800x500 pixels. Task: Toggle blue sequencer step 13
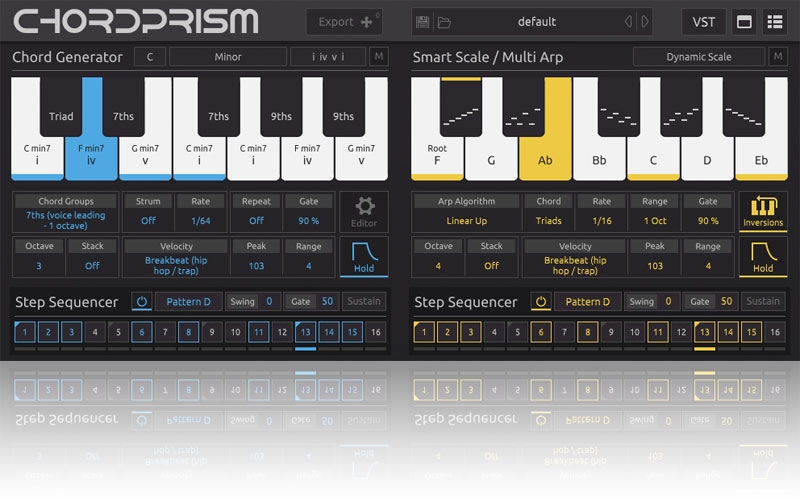point(305,332)
